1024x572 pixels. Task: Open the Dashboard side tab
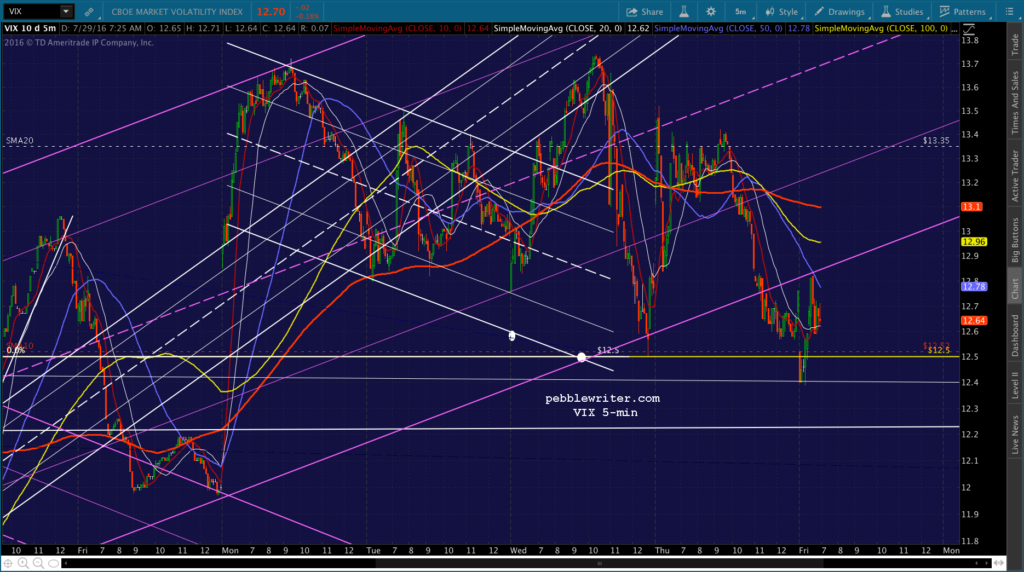(x=1015, y=336)
